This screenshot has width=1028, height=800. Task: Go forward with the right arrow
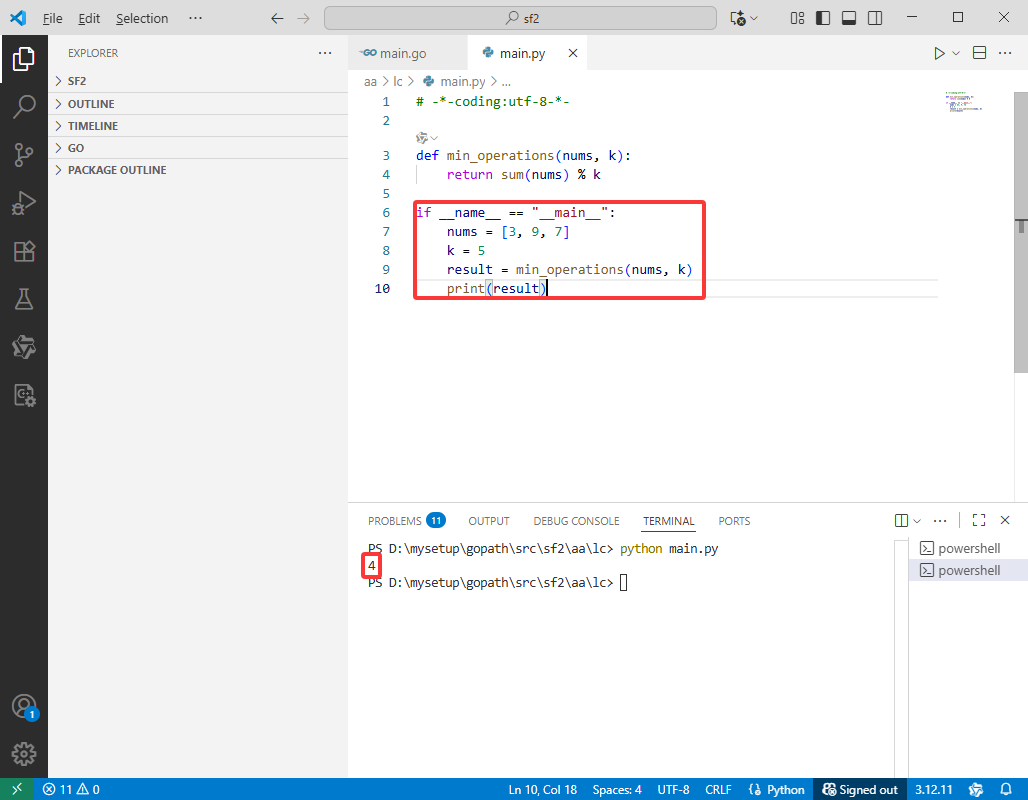[x=303, y=18]
